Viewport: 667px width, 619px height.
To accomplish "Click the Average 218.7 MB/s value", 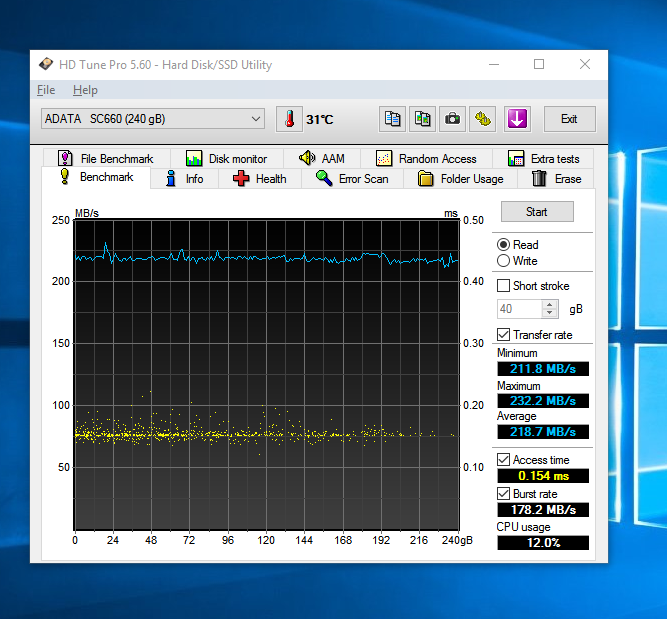I will point(543,432).
